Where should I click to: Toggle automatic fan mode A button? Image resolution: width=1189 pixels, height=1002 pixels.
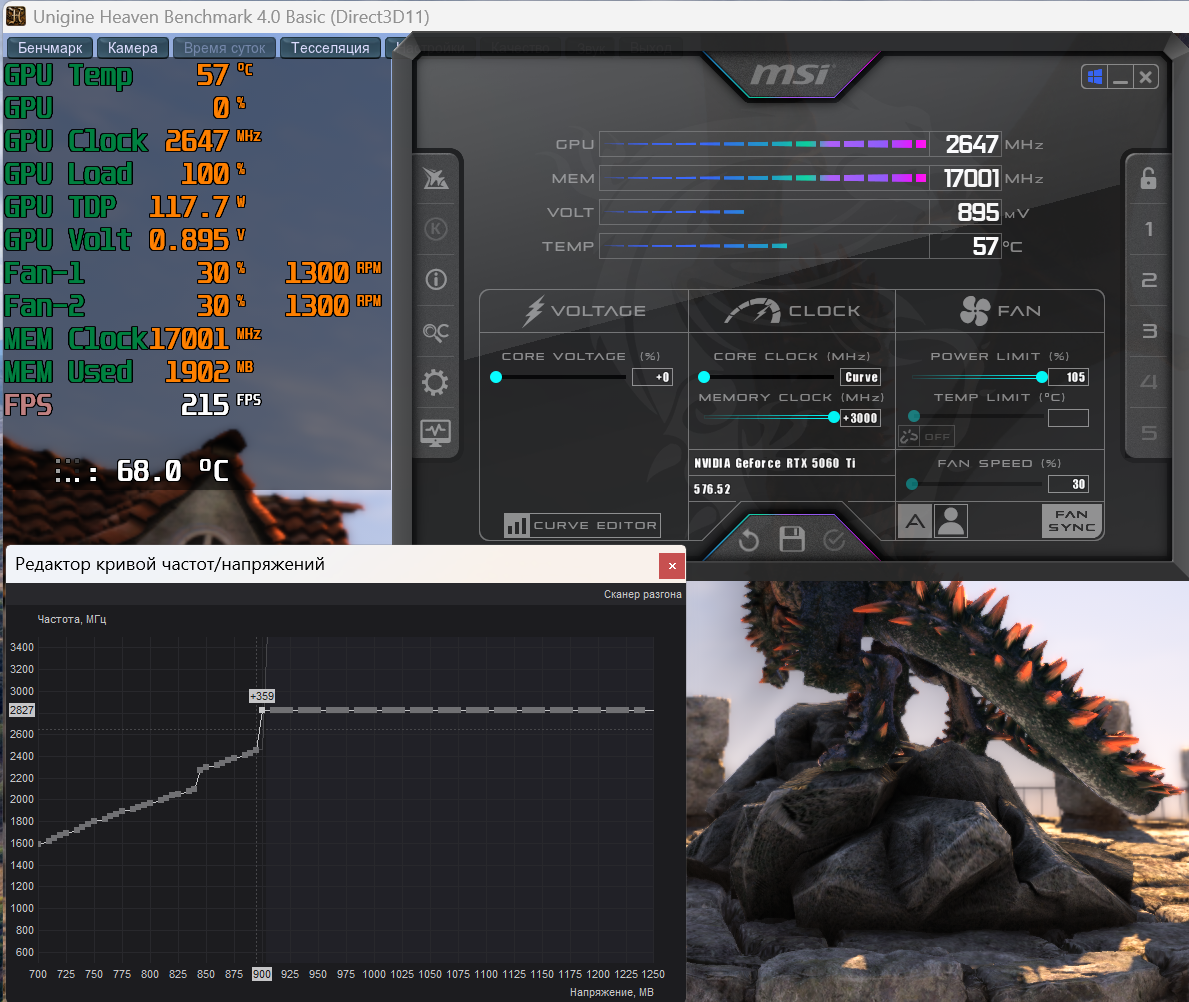click(x=915, y=521)
